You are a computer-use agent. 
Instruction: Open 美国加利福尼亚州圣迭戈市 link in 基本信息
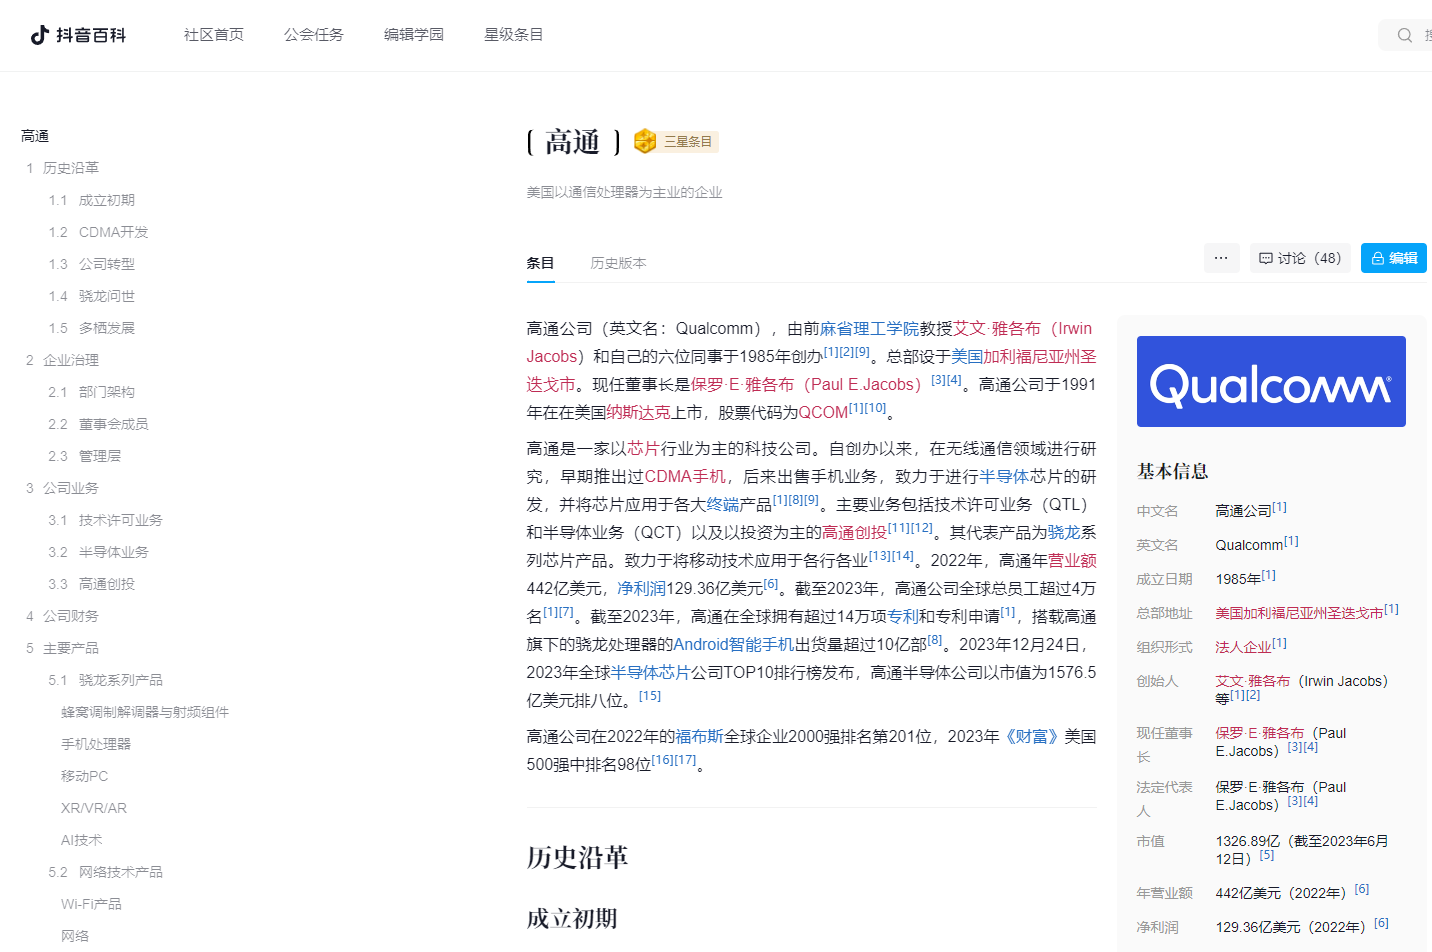(x=1299, y=613)
